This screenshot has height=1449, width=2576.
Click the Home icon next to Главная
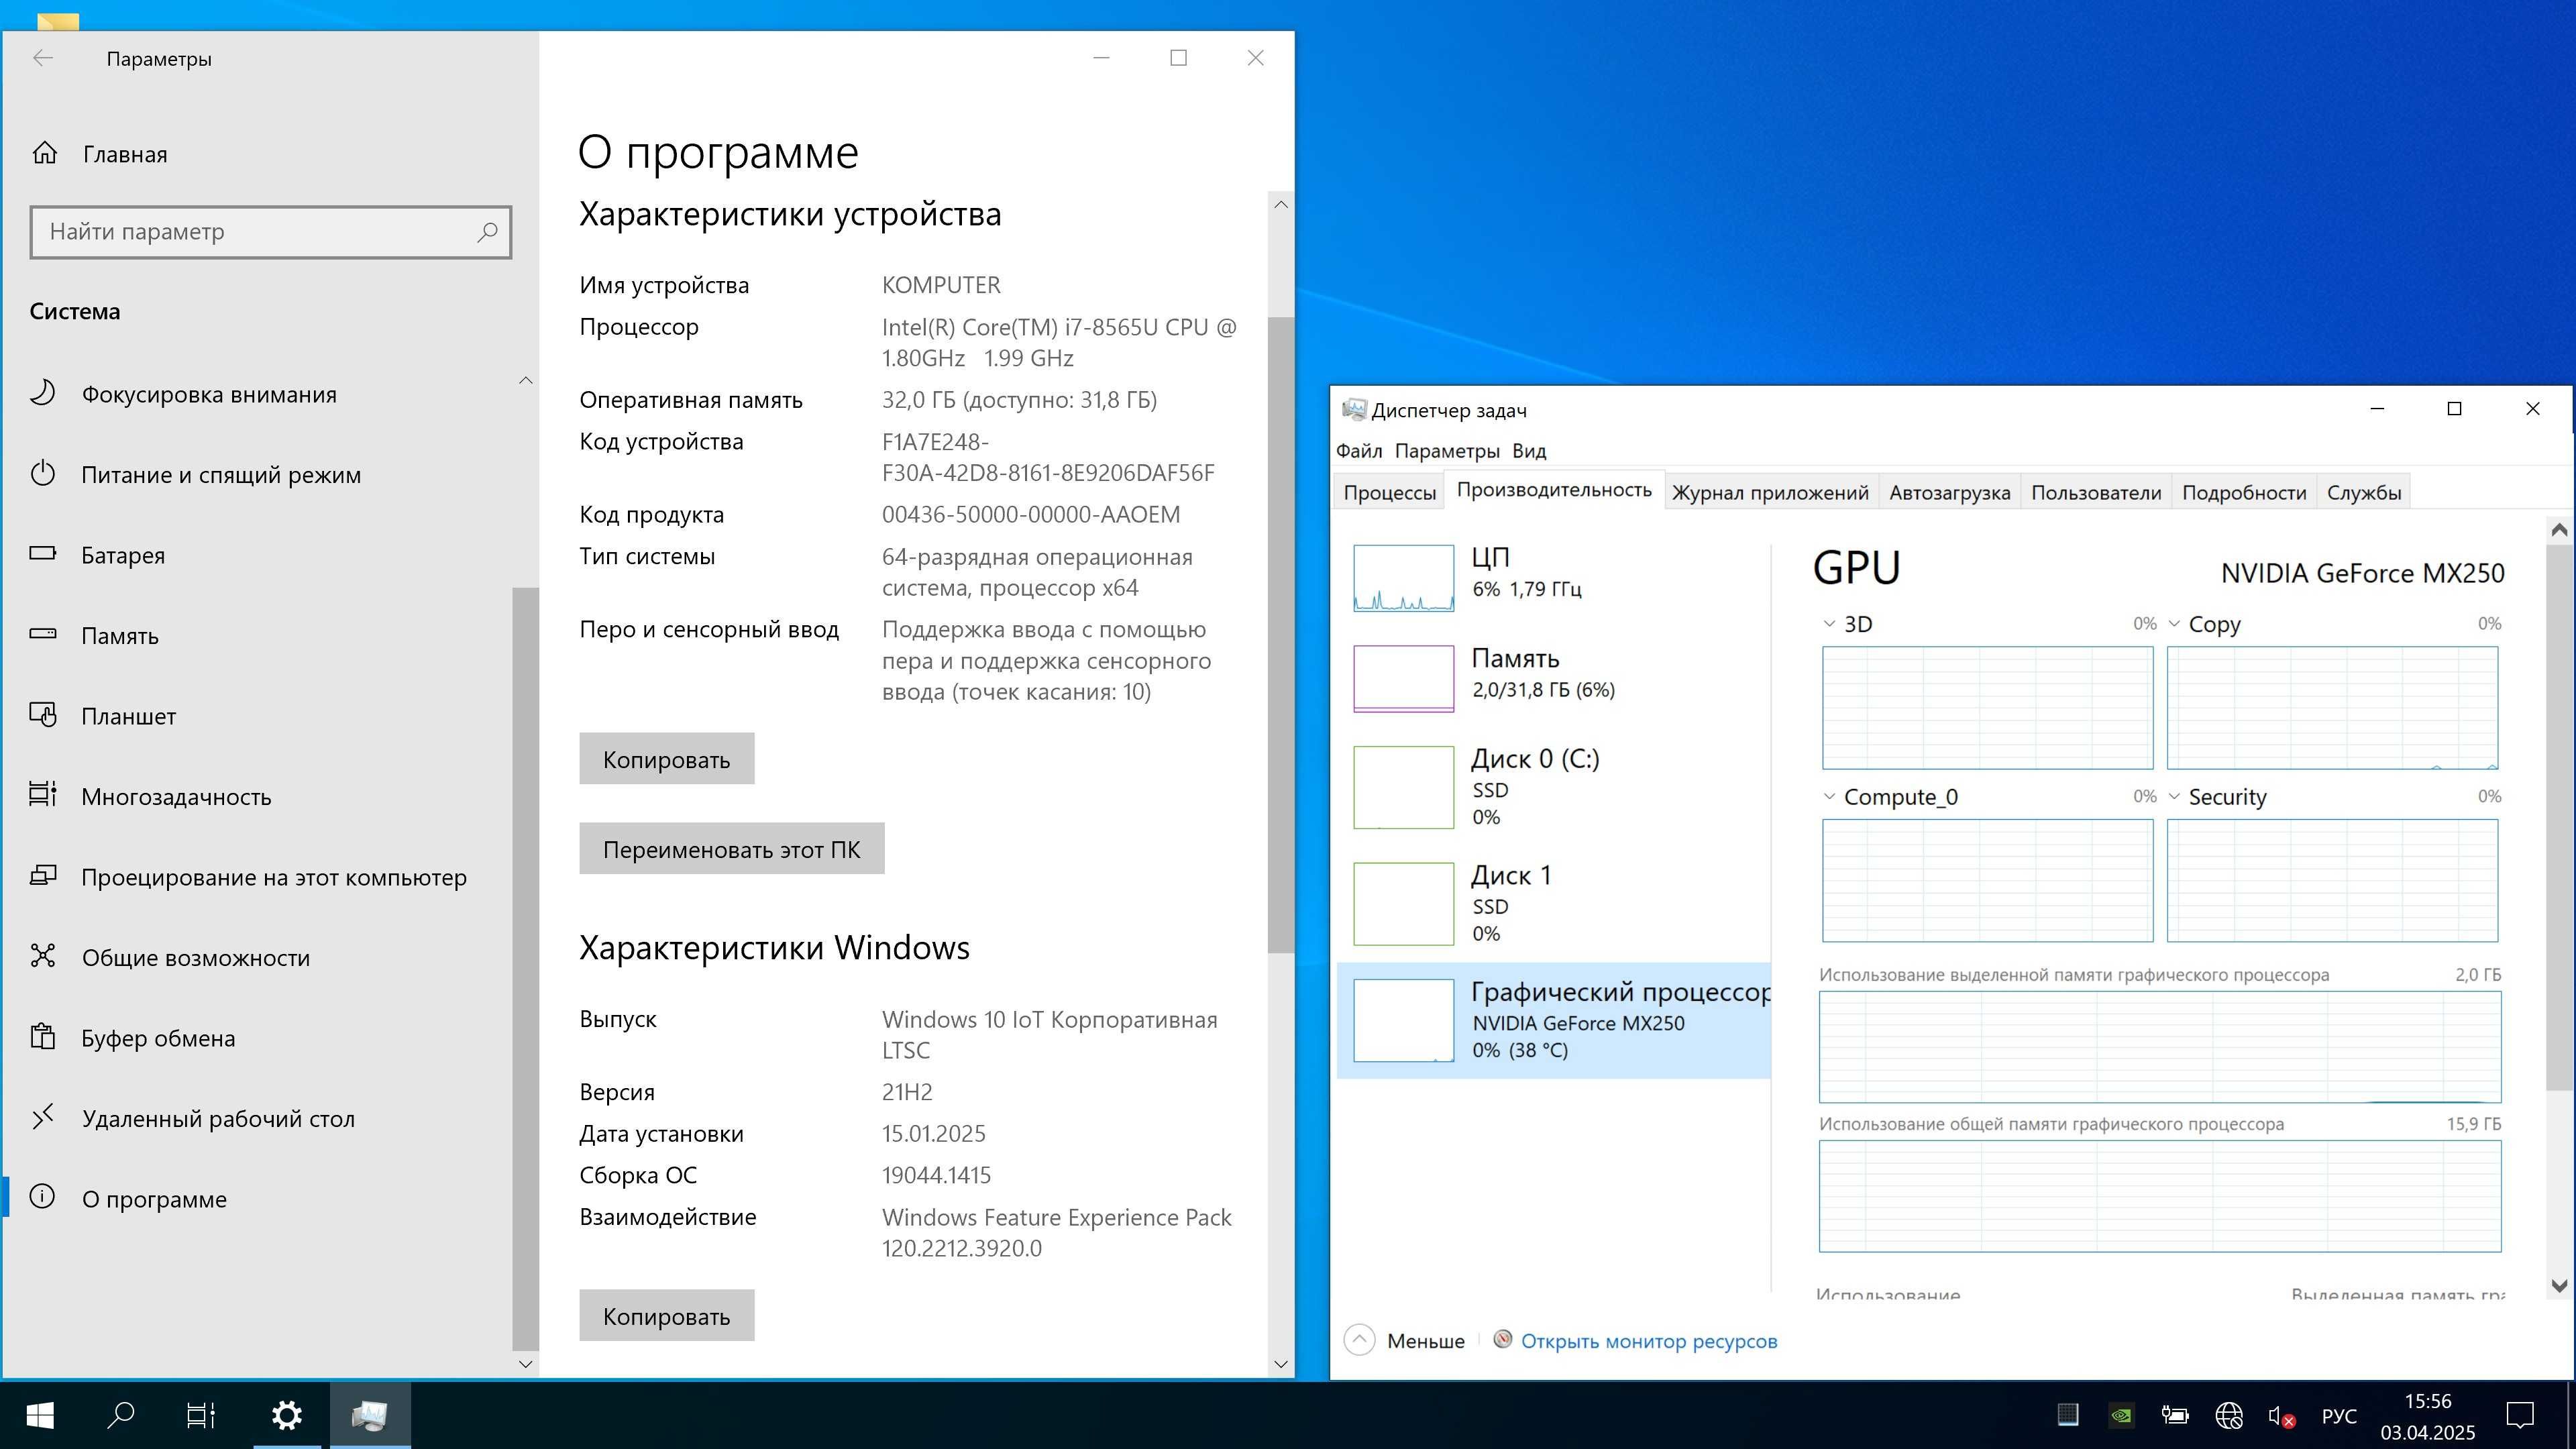[x=44, y=153]
